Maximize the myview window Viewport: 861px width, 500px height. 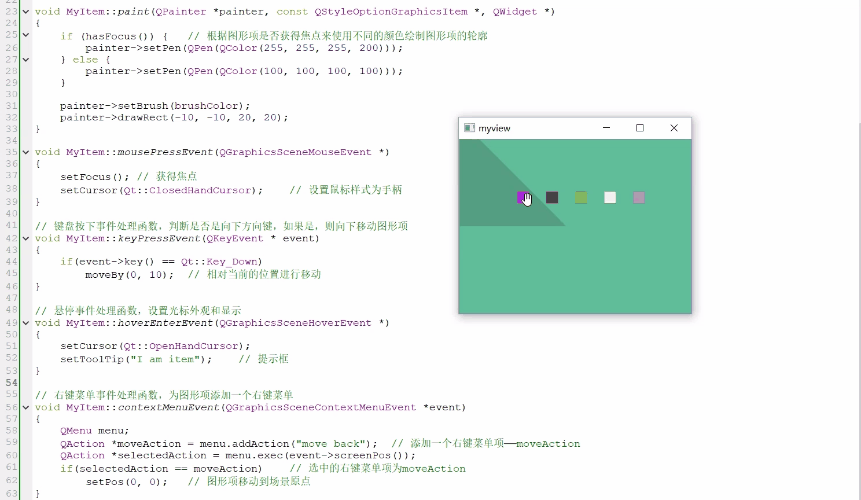point(640,128)
